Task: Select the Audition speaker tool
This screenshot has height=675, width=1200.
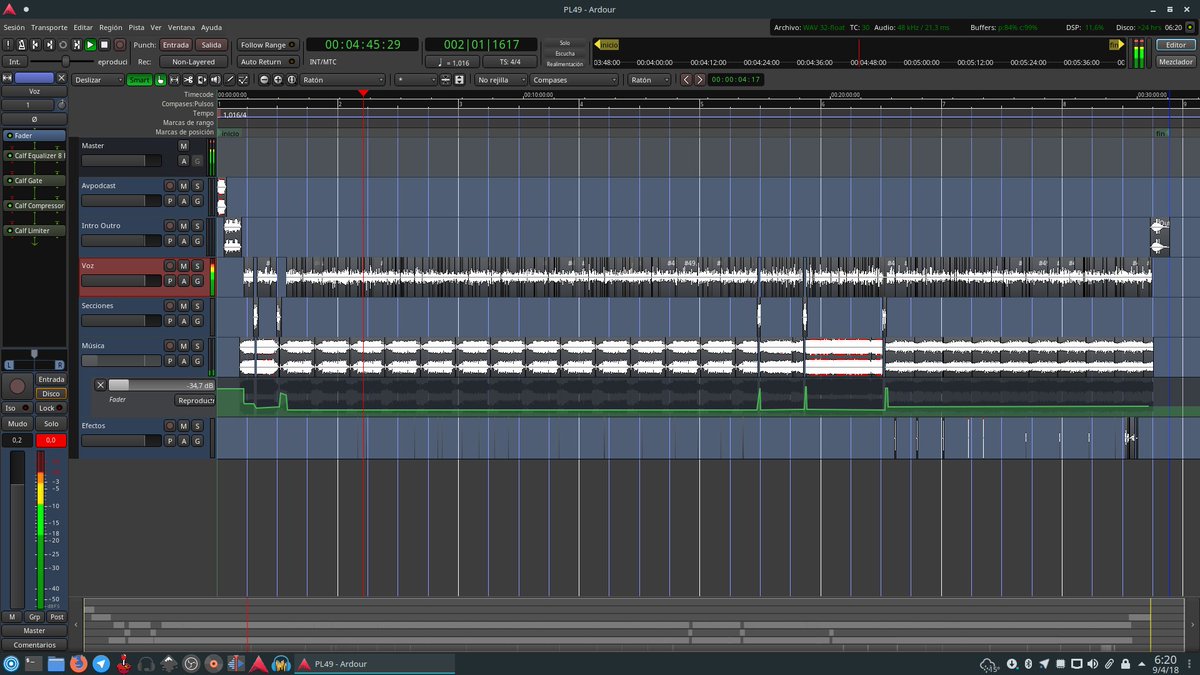Action: (x=216, y=79)
